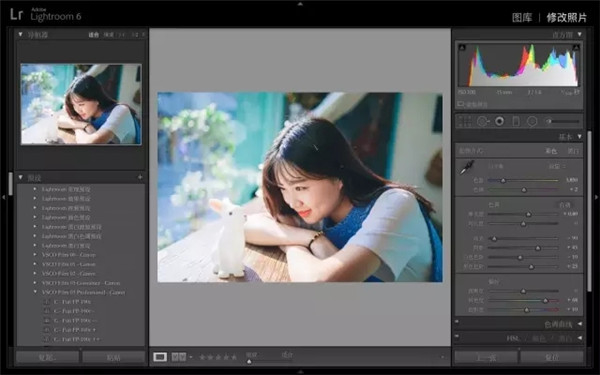Collapse the Histogram panel
The width and height of the screenshot is (600, 375).
coord(579,34)
